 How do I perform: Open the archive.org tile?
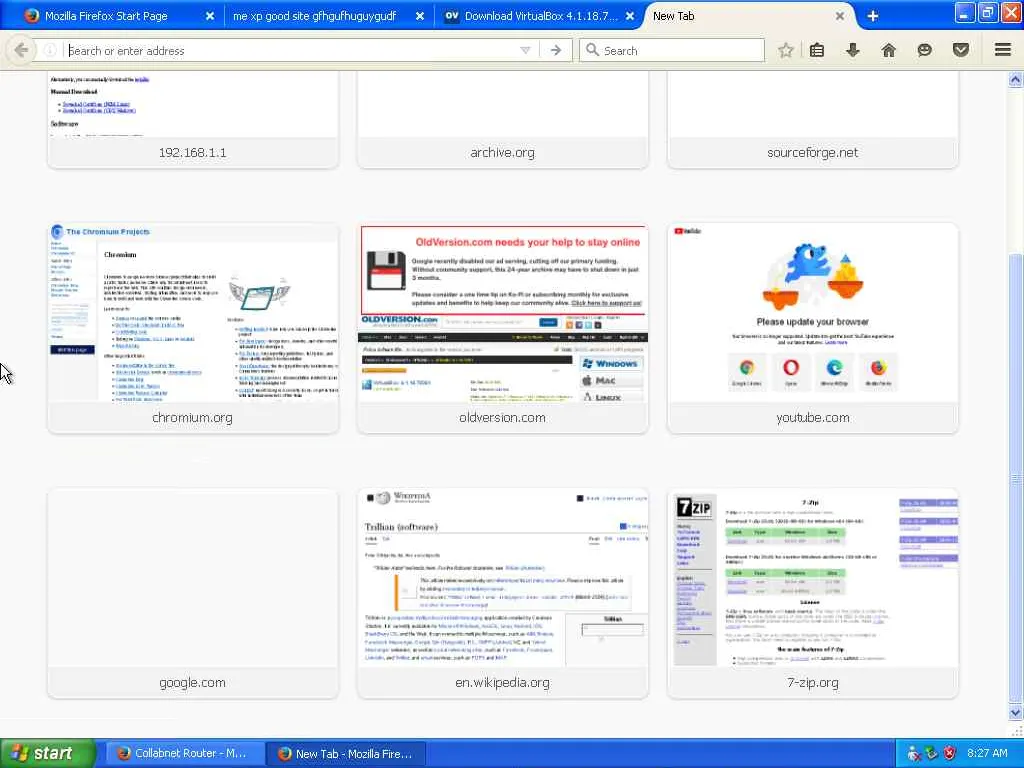click(x=502, y=121)
